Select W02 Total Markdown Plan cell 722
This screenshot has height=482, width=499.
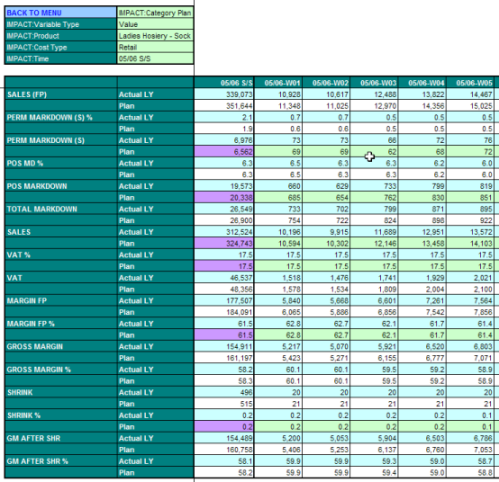[326, 221]
